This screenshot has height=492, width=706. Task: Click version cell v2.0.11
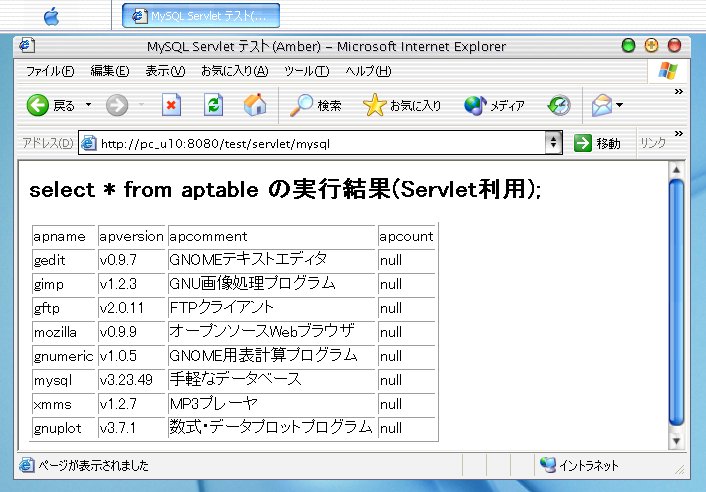point(131,308)
